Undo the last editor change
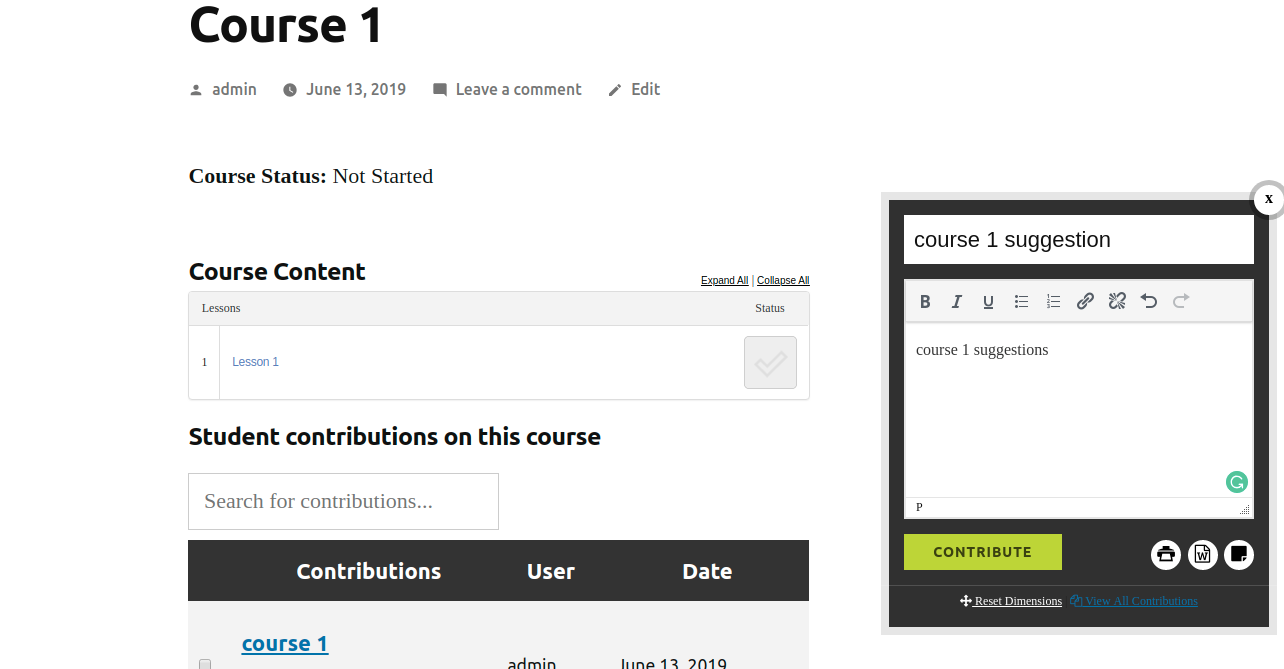The width and height of the screenshot is (1284, 669). tap(1149, 301)
